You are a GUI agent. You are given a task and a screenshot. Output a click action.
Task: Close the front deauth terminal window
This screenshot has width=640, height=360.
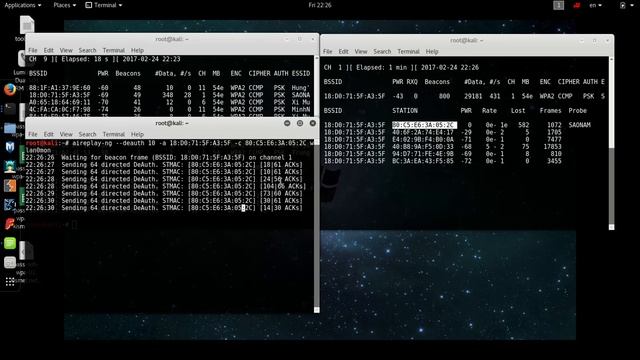tap(313, 123)
